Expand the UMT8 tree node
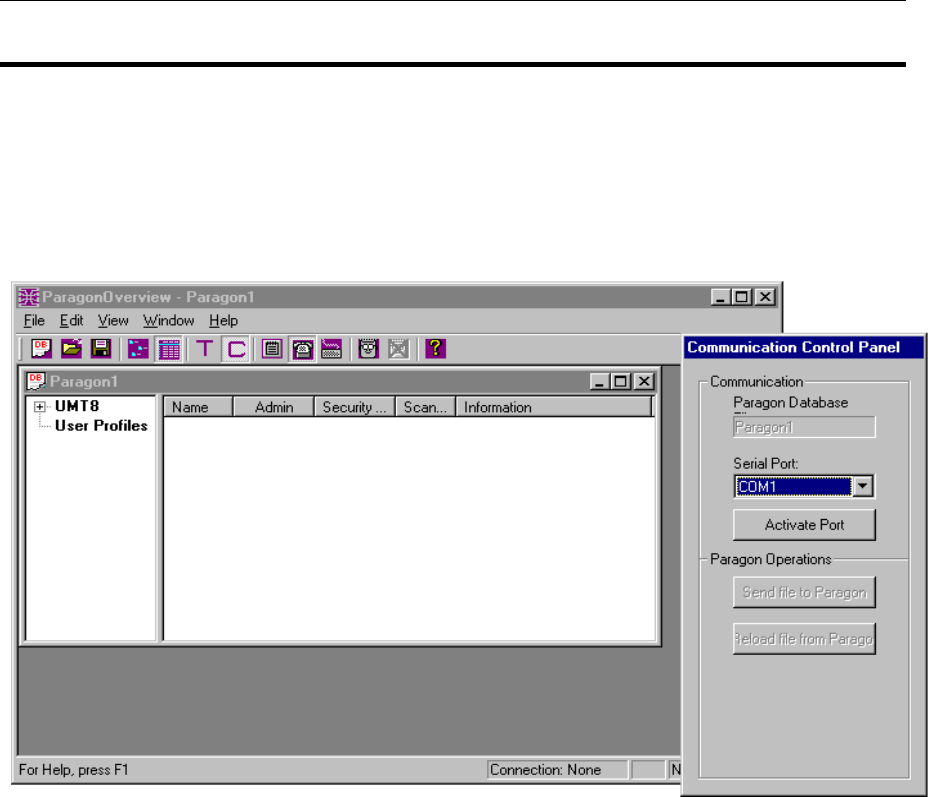 [x=39, y=406]
